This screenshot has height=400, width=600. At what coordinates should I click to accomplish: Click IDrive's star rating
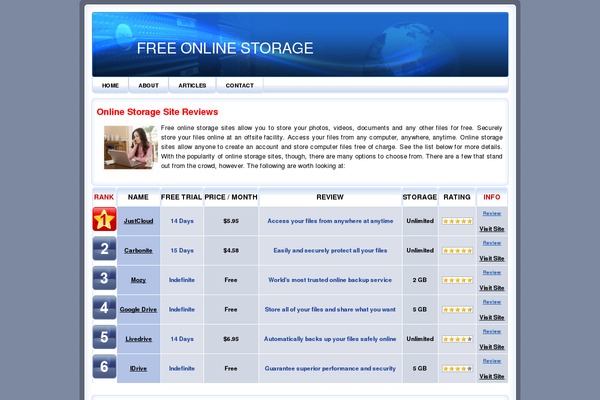(x=457, y=369)
